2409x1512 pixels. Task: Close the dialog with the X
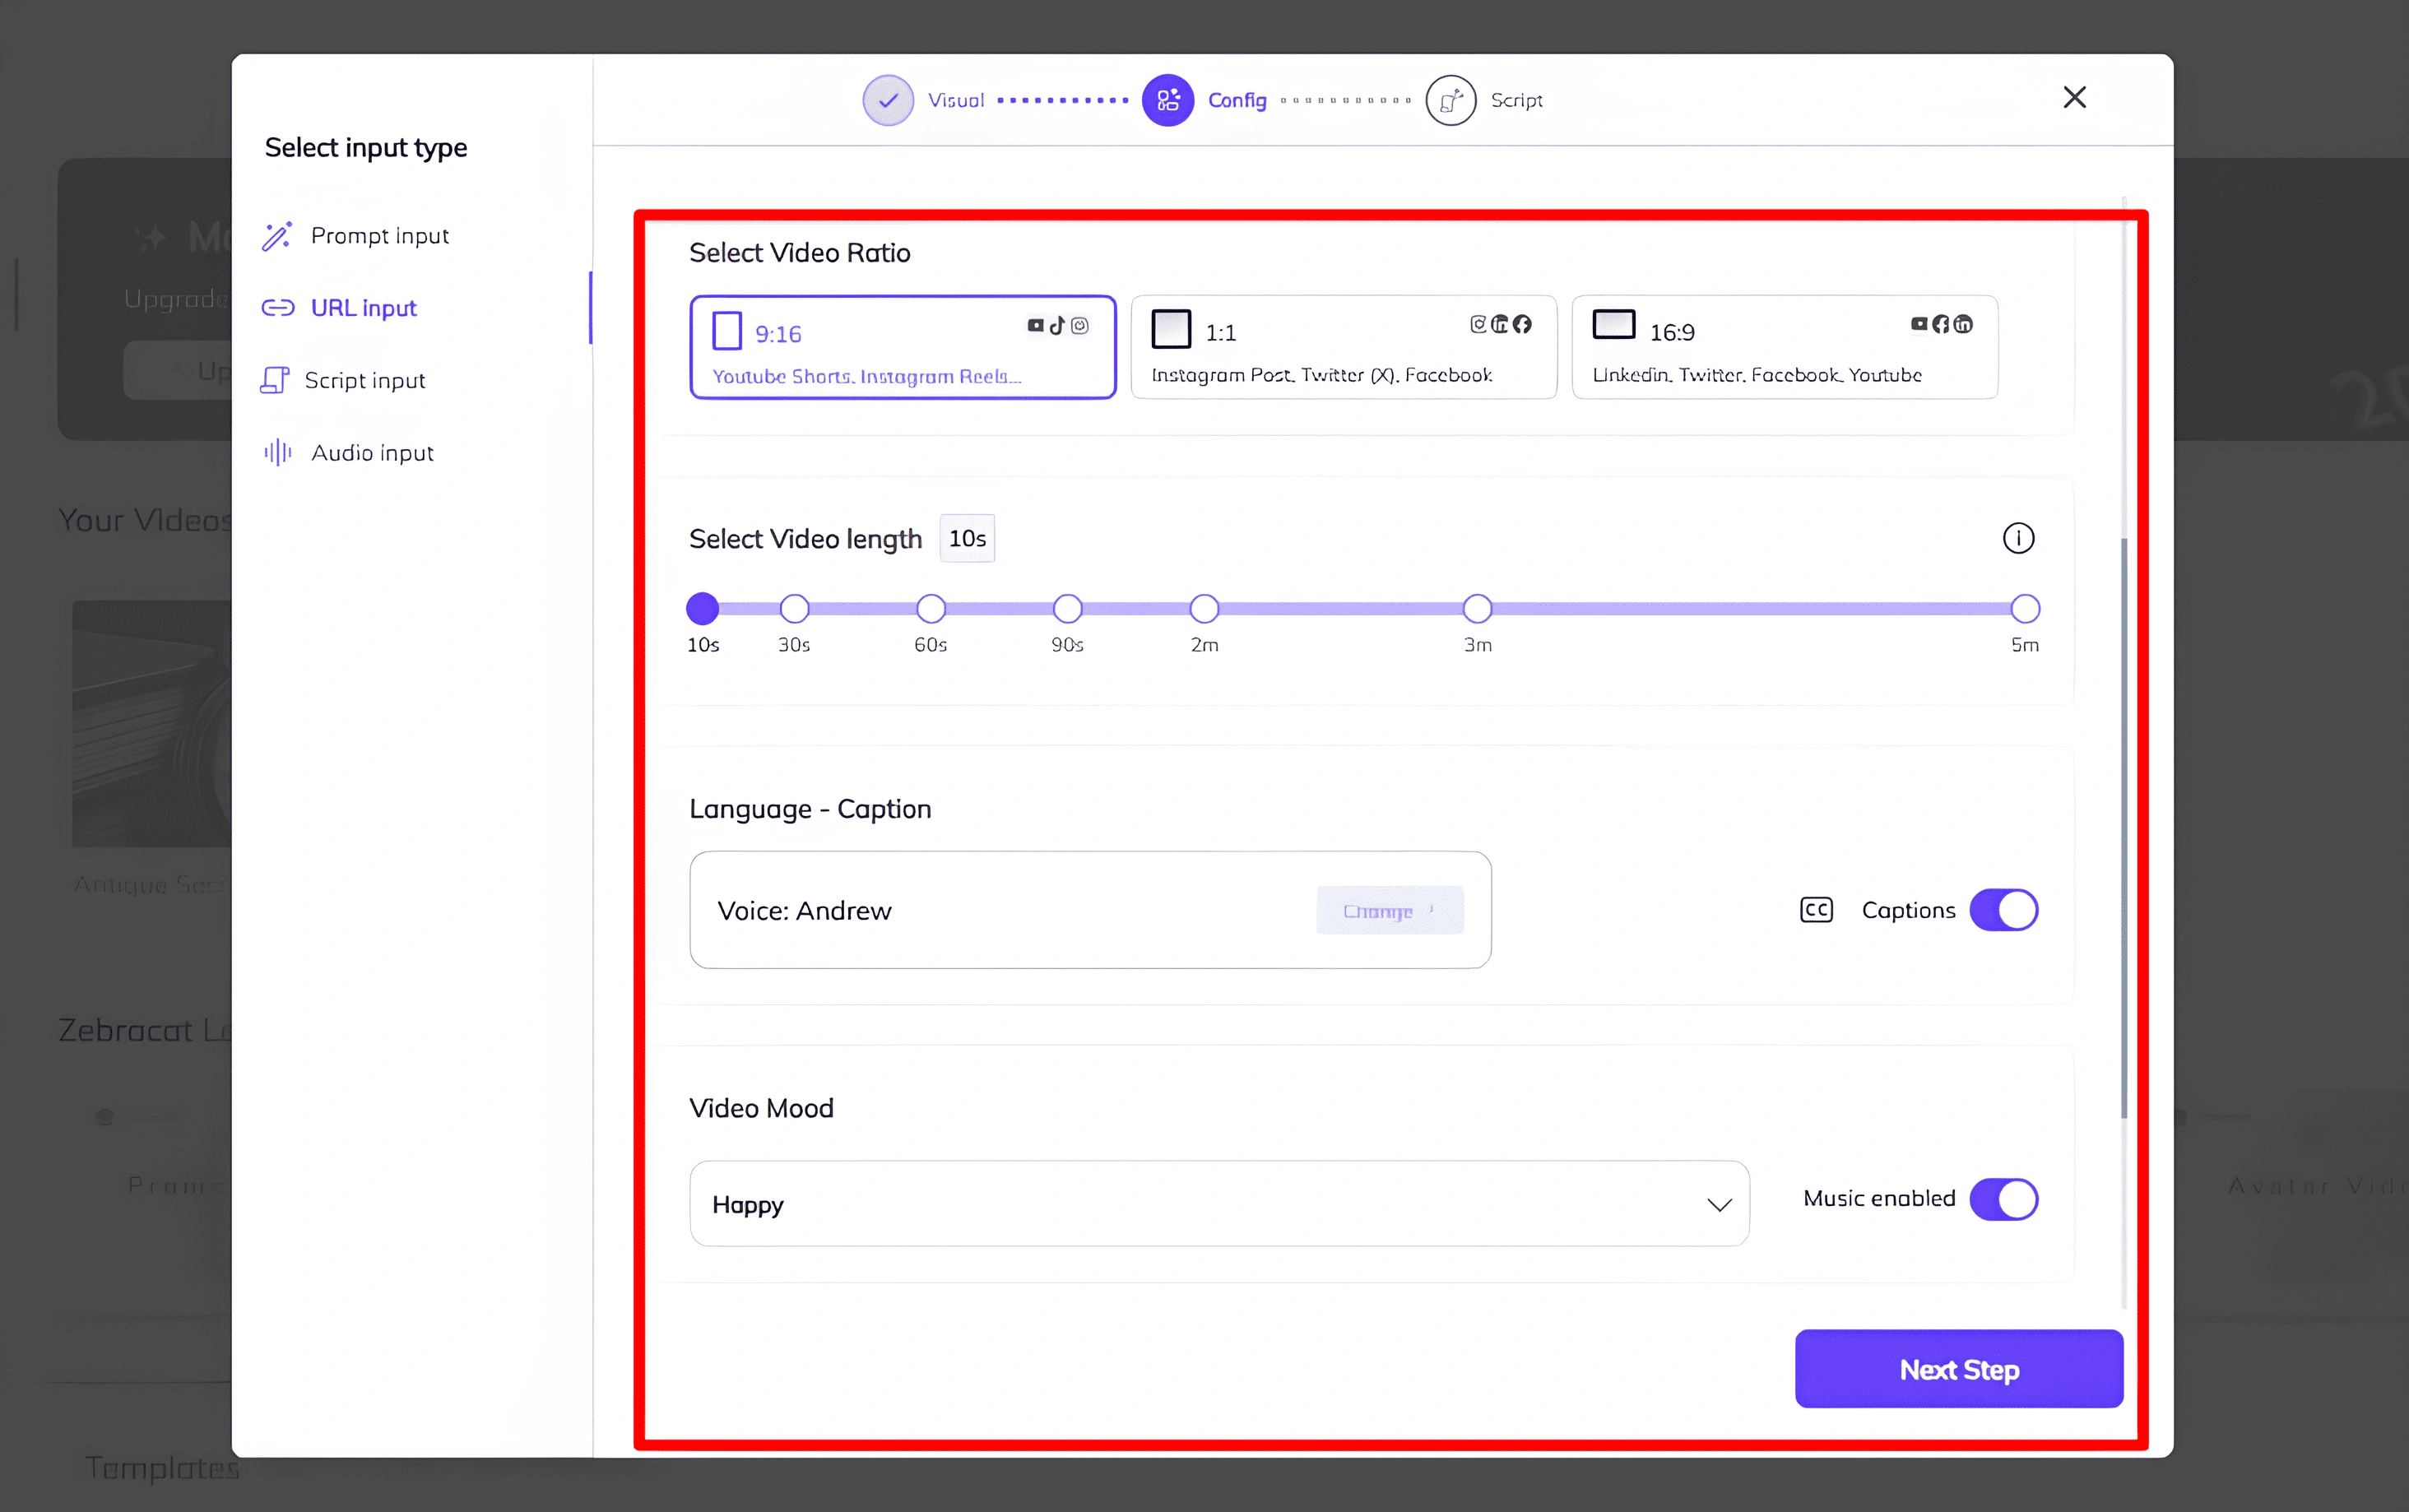pos(2075,97)
